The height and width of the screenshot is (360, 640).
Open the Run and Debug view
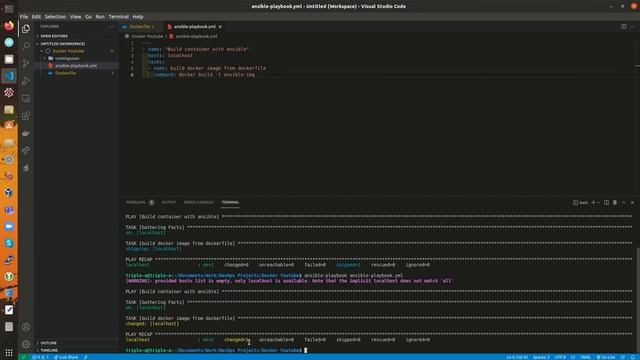(x=26, y=81)
